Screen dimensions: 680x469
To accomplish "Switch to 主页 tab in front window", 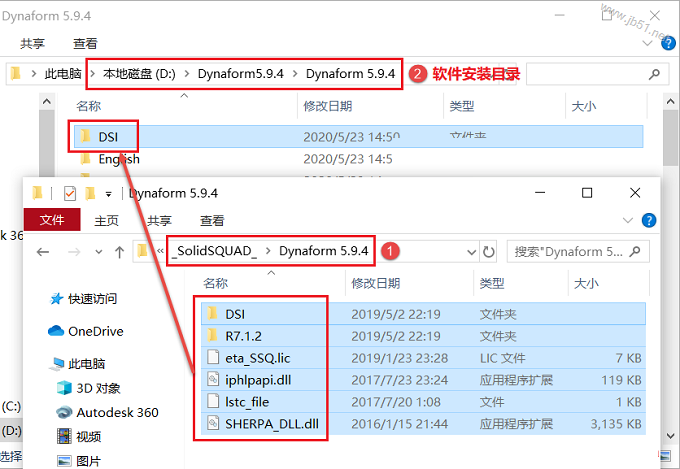I will (x=107, y=221).
